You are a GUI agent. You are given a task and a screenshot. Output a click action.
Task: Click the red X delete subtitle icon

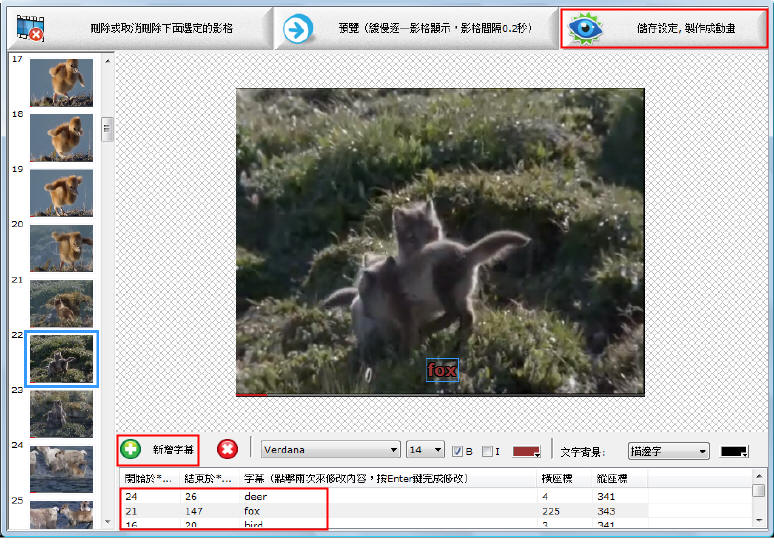pyautogui.click(x=227, y=450)
